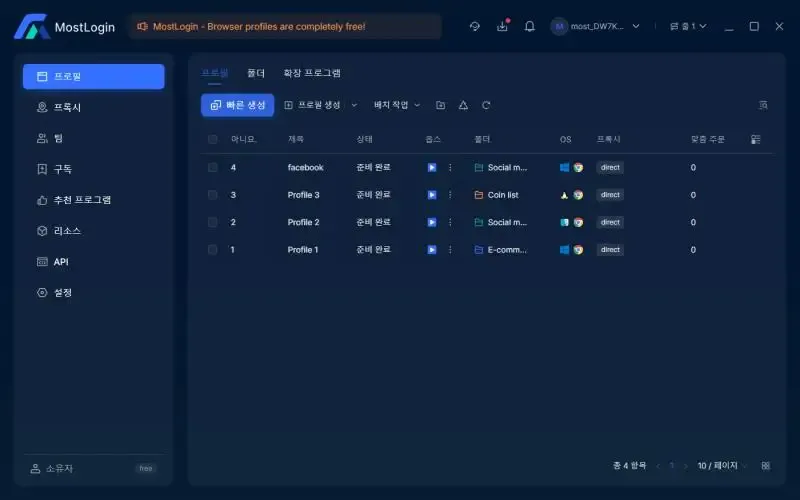
Task: Open more options for Profile 2 row
Action: pyautogui.click(x=450, y=222)
